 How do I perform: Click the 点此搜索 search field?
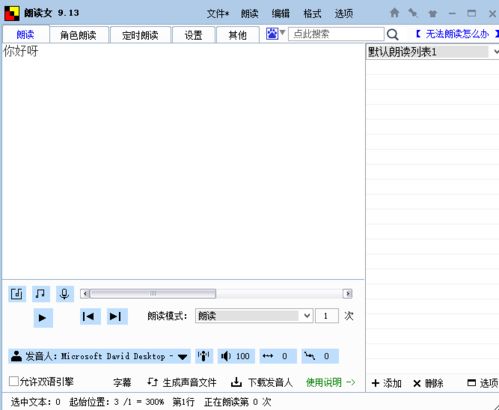[x=336, y=34]
